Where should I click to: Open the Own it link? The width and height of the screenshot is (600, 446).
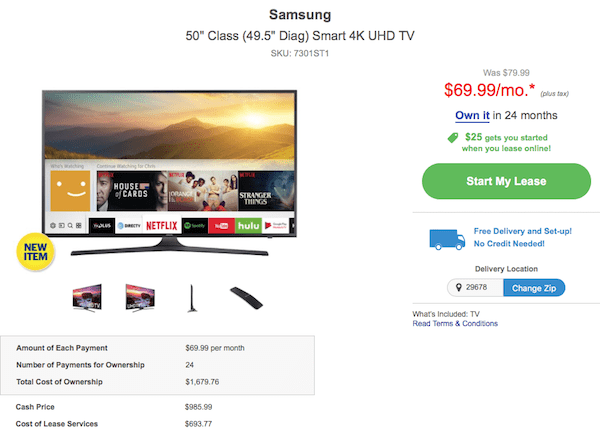pos(473,115)
